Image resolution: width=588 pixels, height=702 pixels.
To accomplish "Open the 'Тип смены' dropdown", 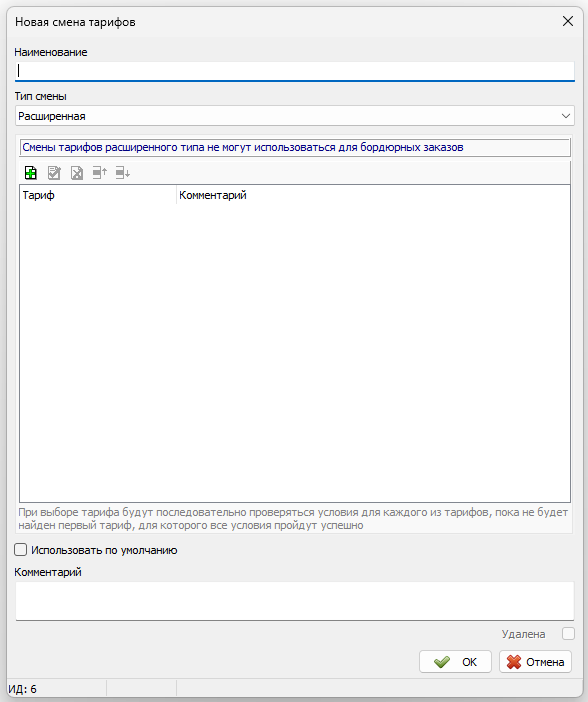I will 295,116.
